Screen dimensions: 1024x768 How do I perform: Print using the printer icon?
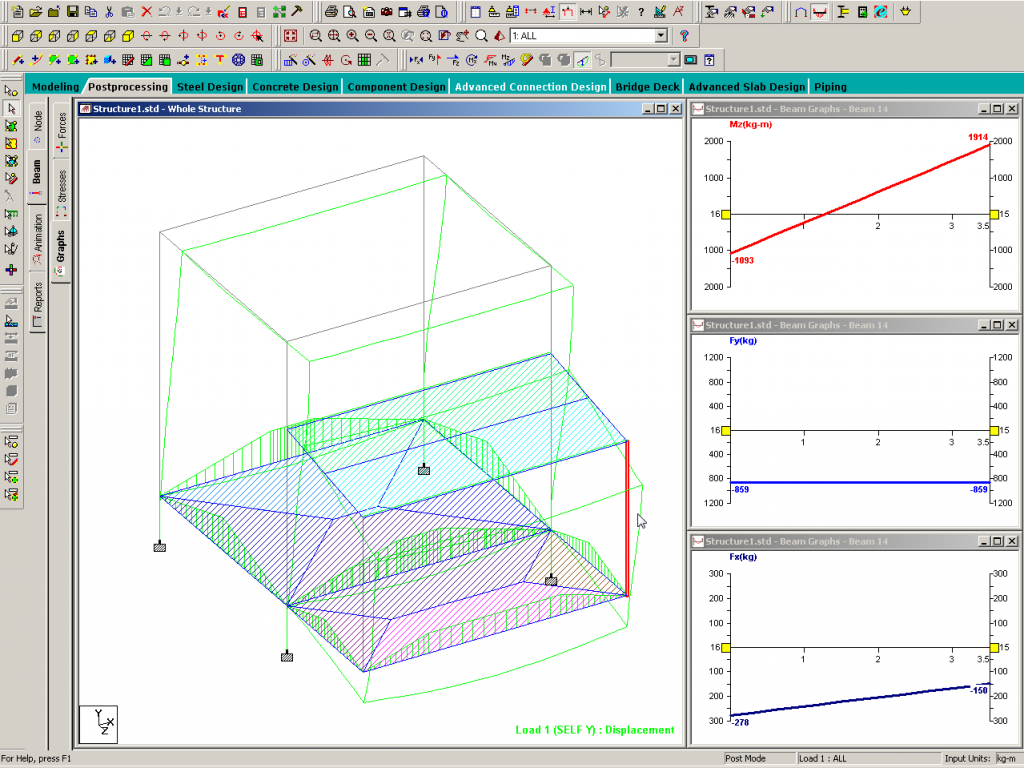point(331,12)
